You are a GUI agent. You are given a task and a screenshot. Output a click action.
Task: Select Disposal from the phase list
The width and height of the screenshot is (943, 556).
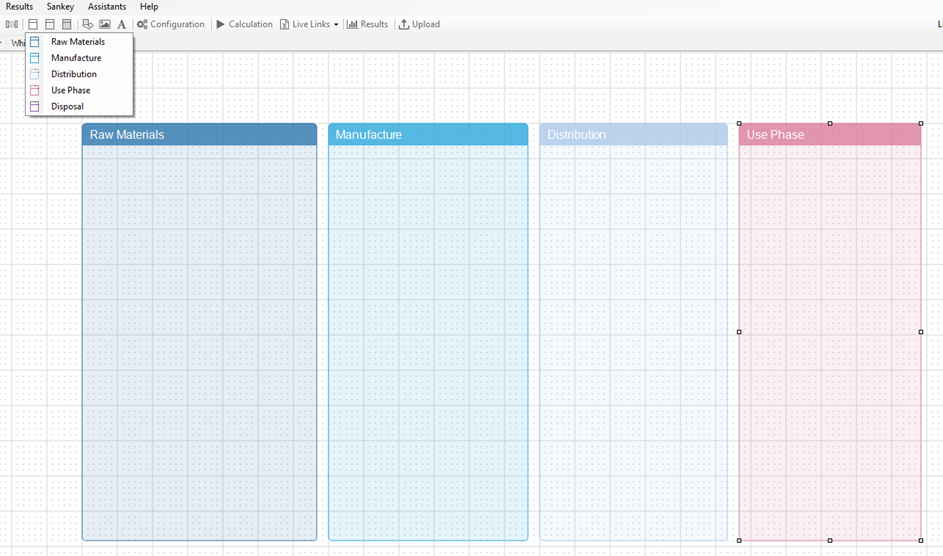point(67,106)
